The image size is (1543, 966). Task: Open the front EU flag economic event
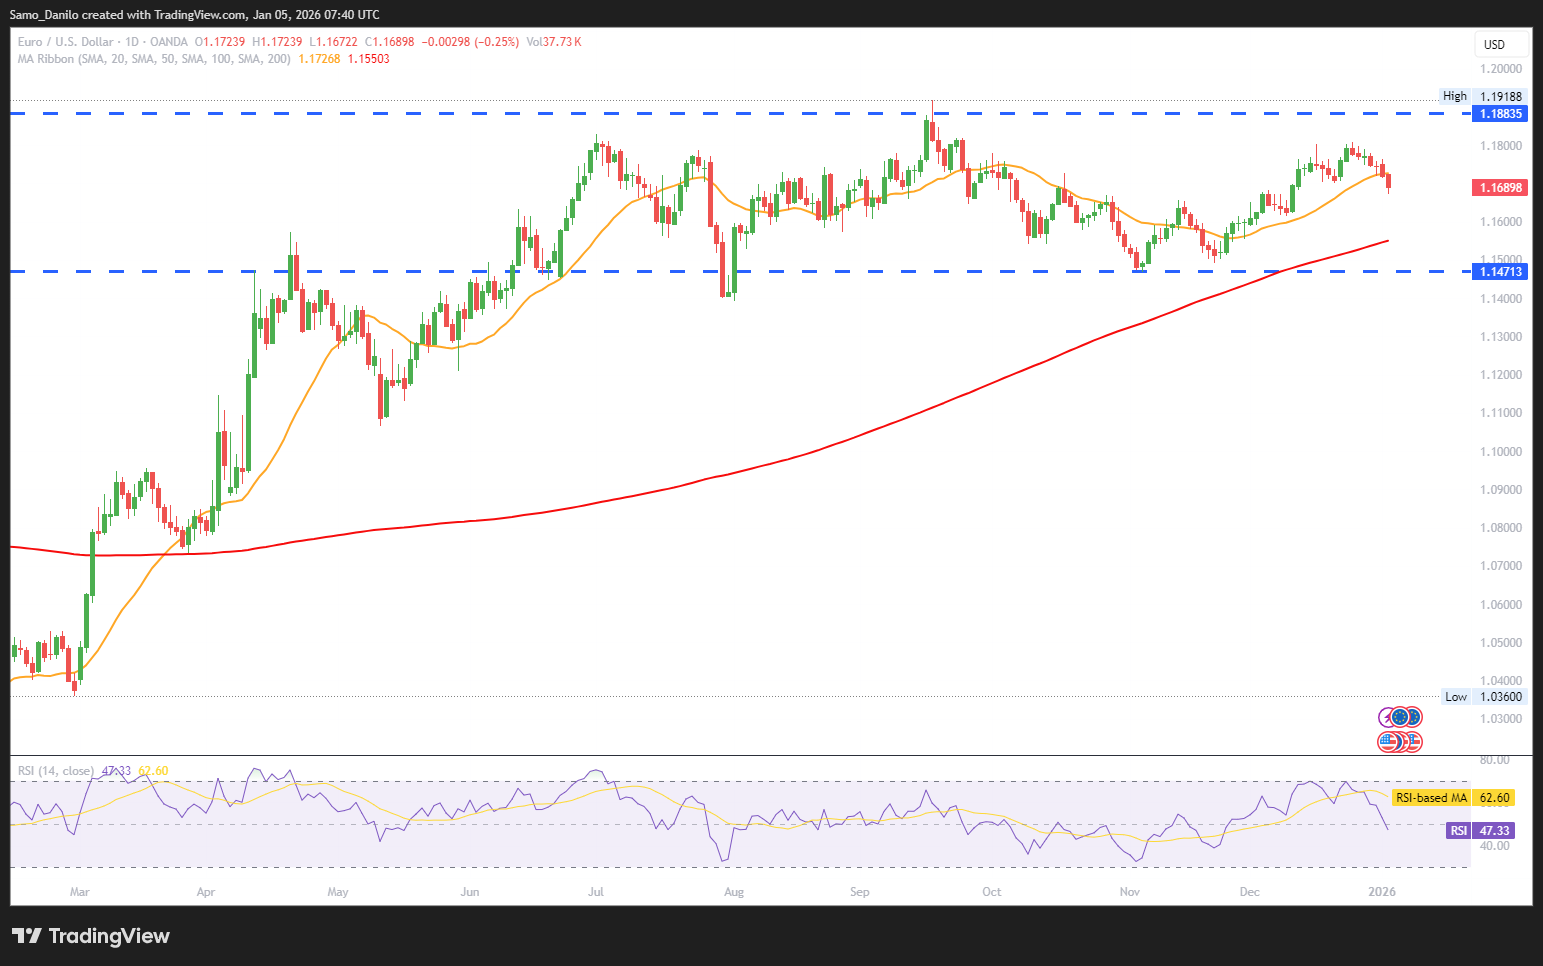(1400, 717)
